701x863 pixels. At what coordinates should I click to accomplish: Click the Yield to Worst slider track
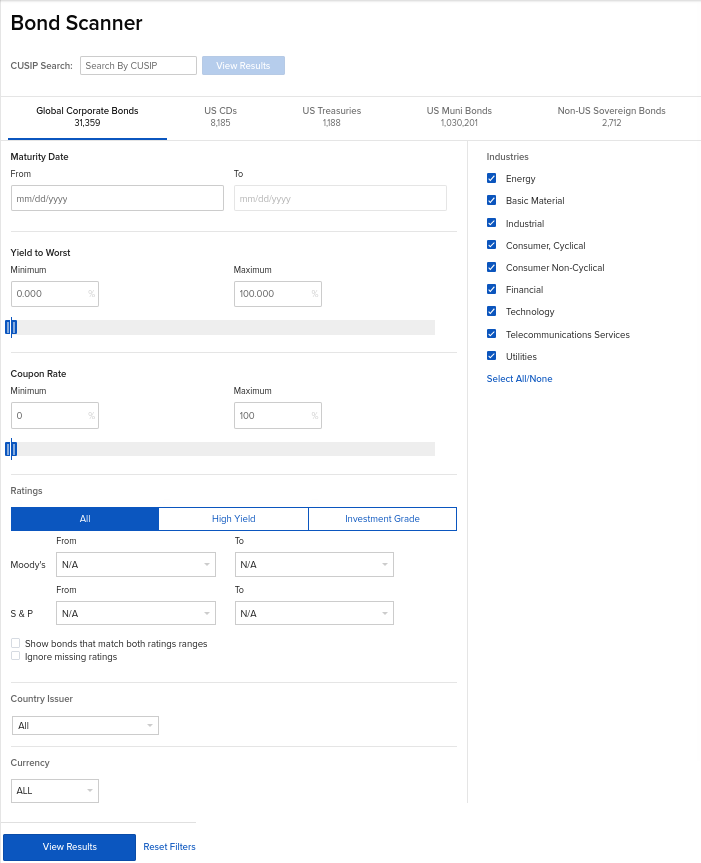[x=223, y=327]
